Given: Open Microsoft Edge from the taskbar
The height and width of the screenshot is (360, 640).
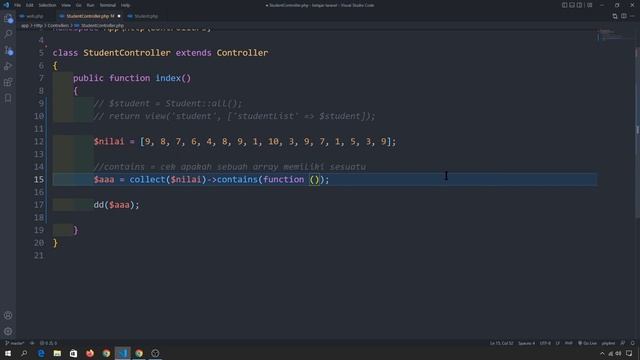Looking at the screenshot, I should (x=41, y=353).
